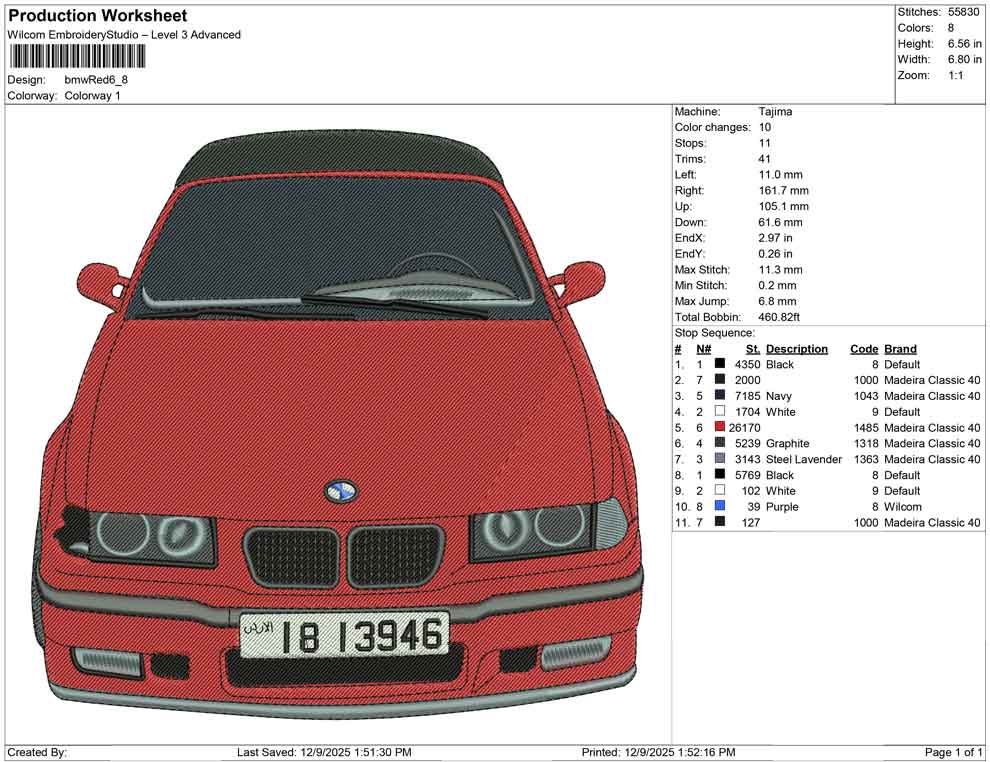Click the St. column header
The height and width of the screenshot is (762, 990).
pos(751,348)
